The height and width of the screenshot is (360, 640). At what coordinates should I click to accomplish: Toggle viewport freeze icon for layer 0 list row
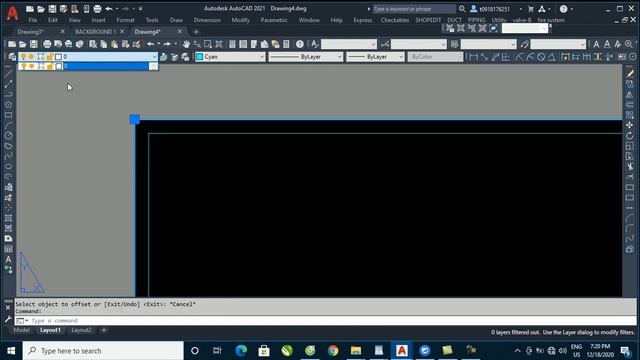42,66
